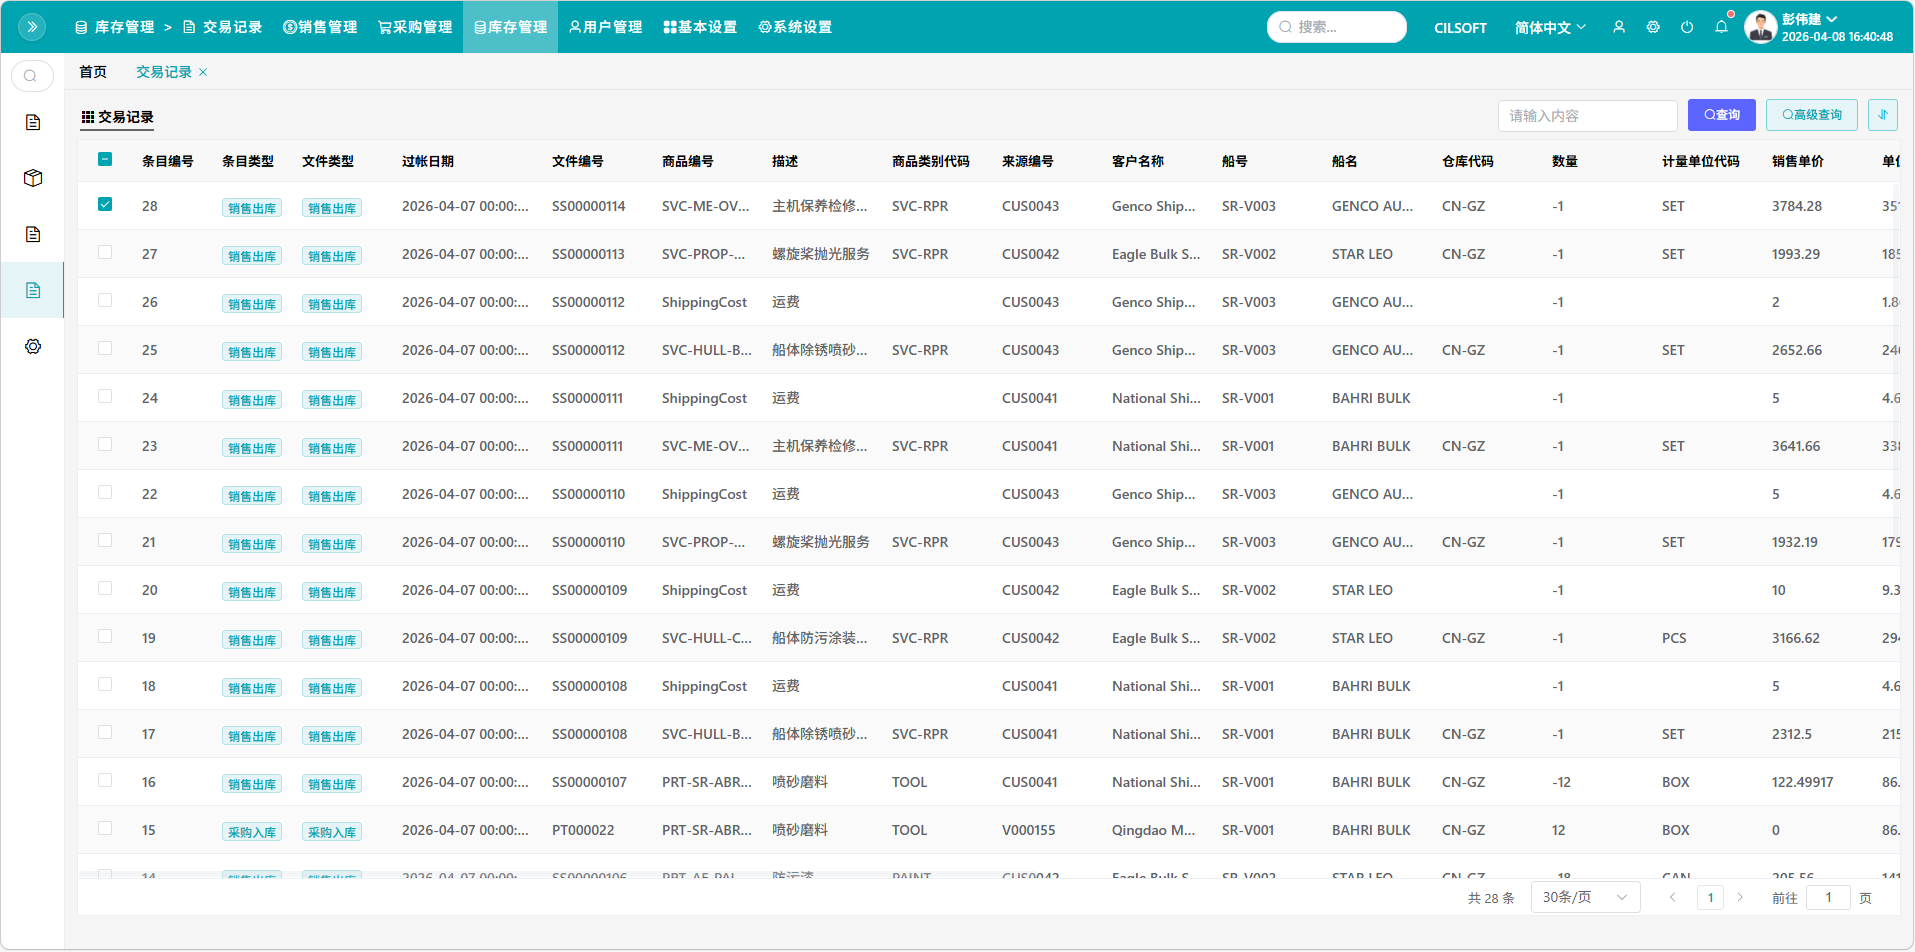Image resolution: width=1915 pixels, height=952 pixels.
Task: Uncheck the checkbox for row 28
Action: (105, 205)
